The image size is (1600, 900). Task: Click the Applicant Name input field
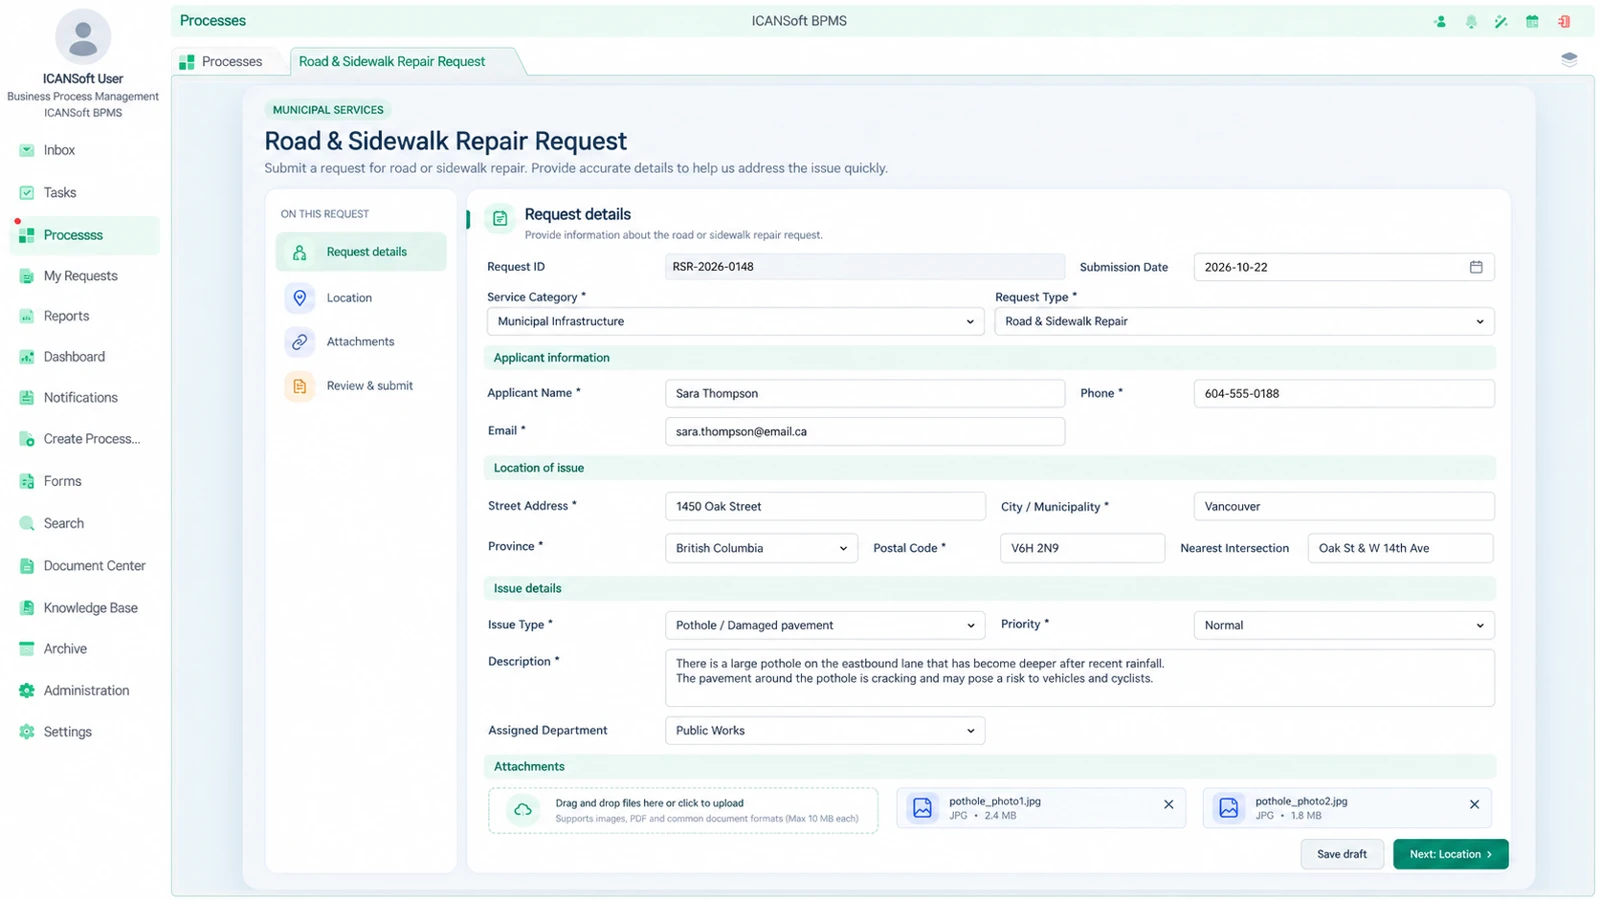pos(865,393)
